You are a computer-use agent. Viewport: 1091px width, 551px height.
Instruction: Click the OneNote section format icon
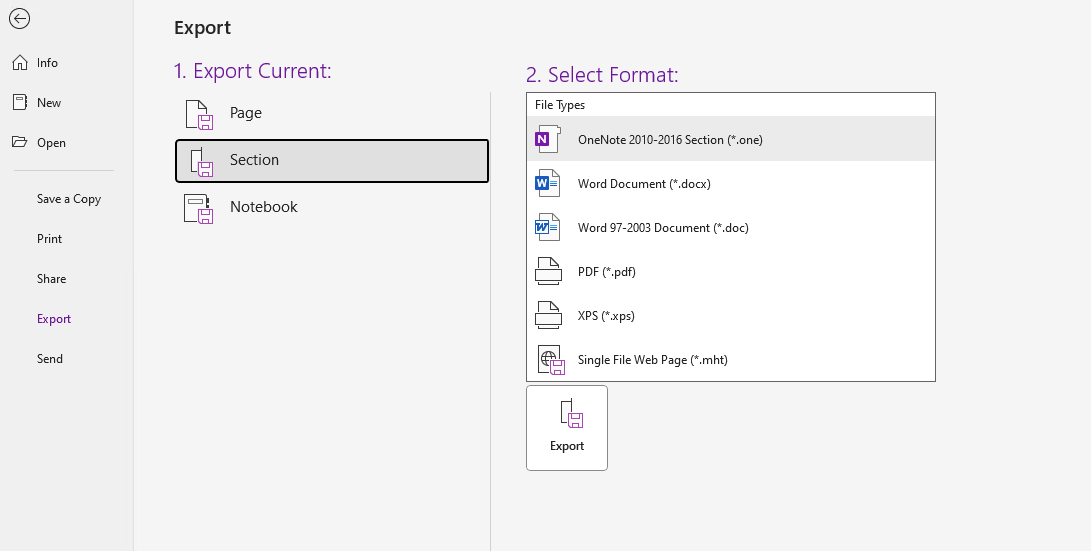(x=547, y=140)
